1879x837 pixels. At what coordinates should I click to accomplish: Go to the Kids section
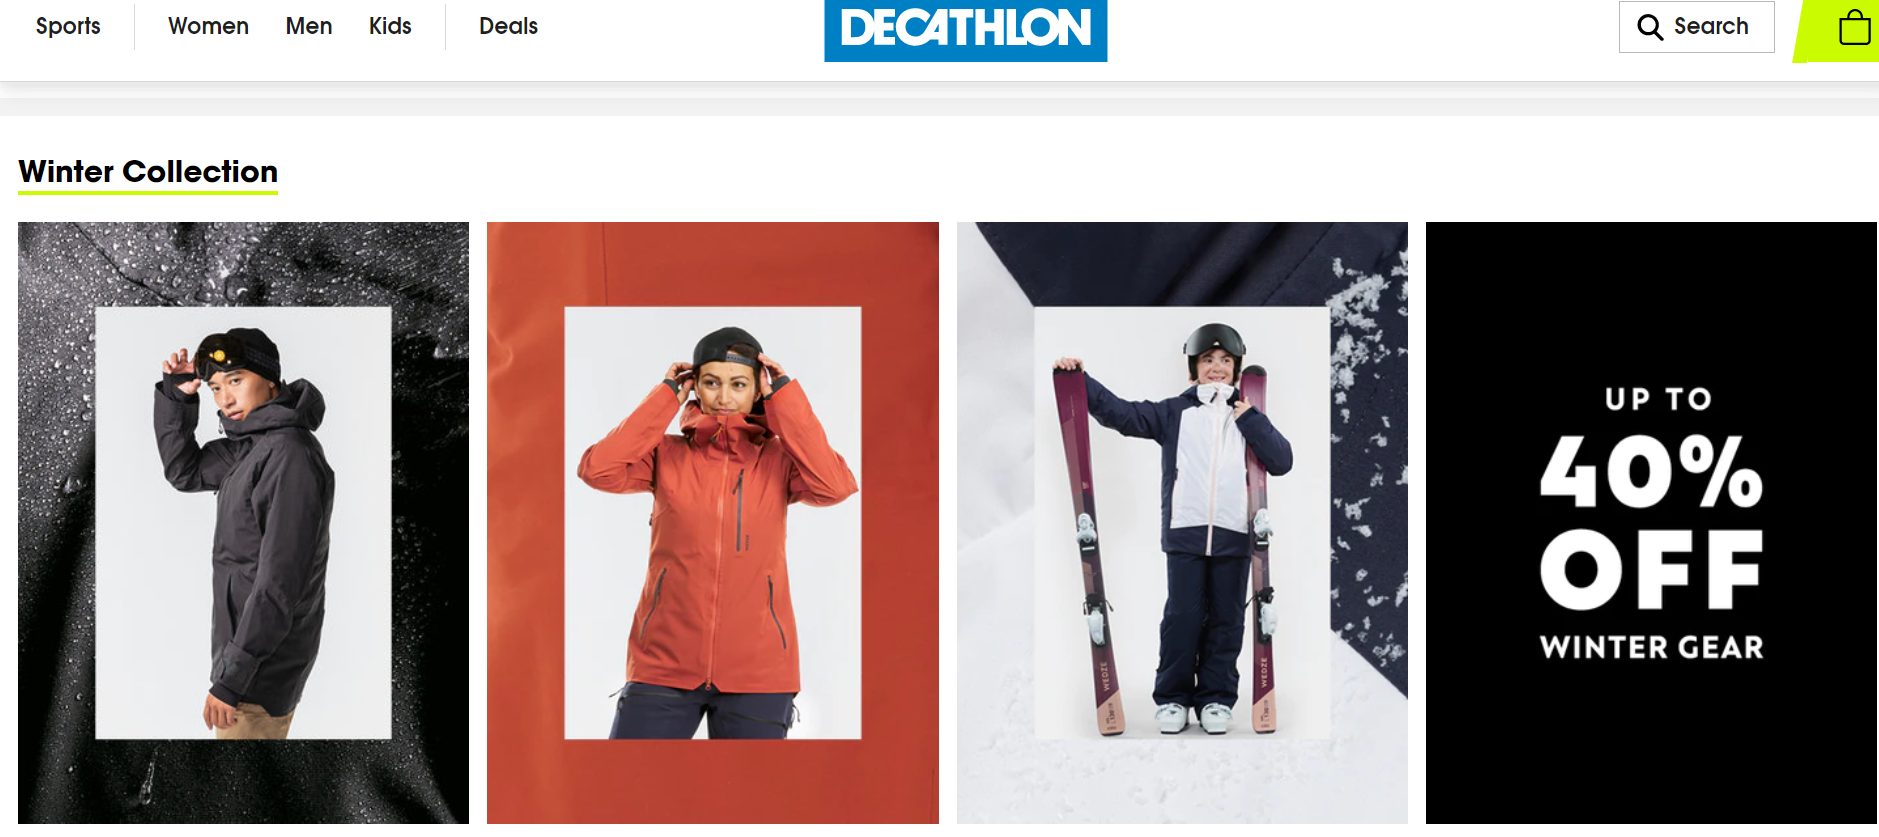pyautogui.click(x=390, y=26)
